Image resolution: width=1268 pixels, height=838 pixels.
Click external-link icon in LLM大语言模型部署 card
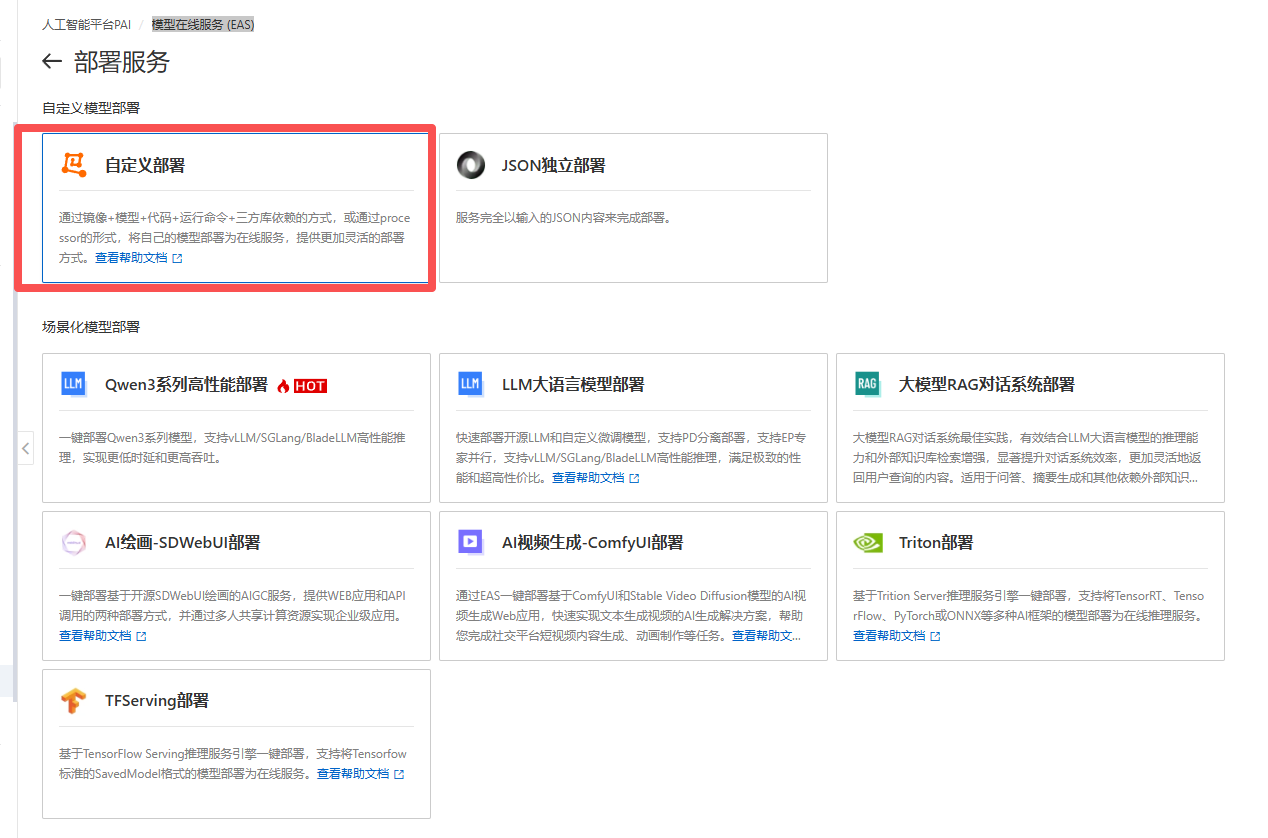(x=634, y=478)
